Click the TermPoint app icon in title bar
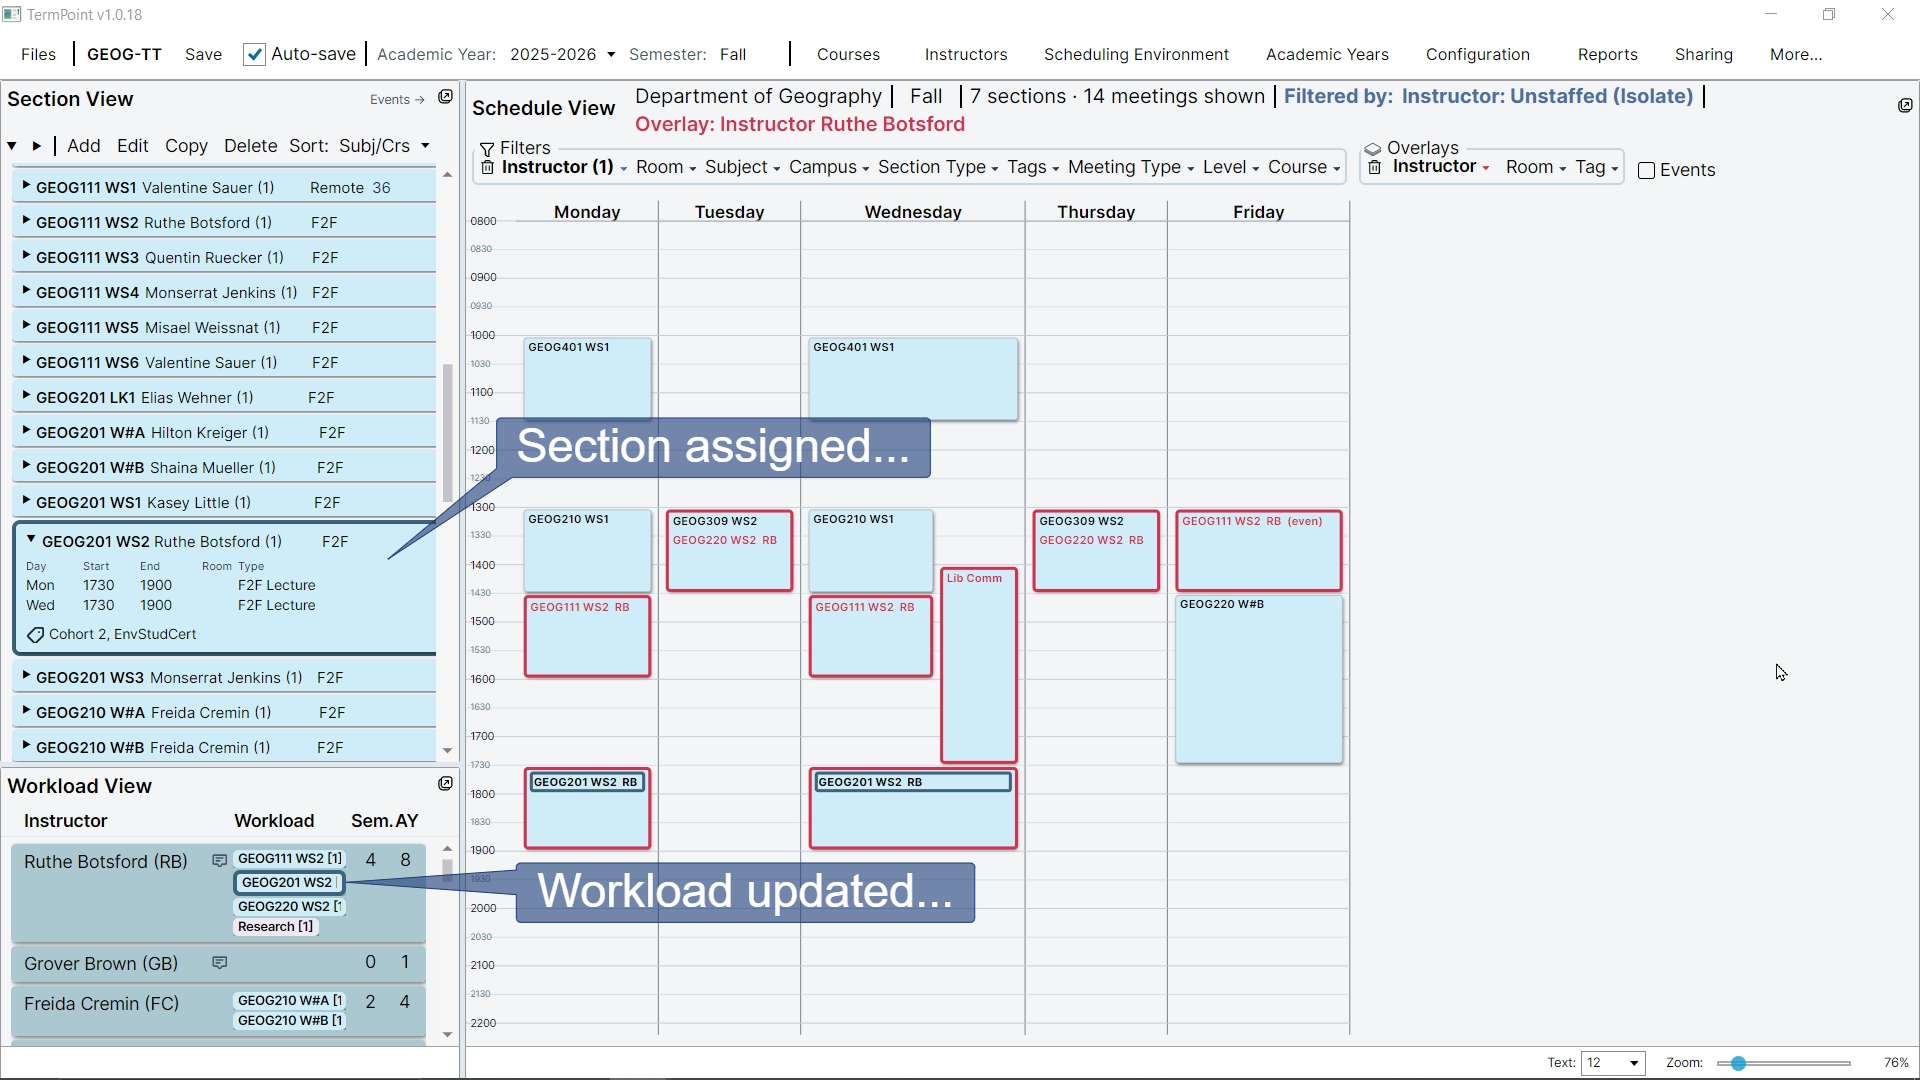Image resolution: width=1920 pixels, height=1080 pixels. point(12,14)
